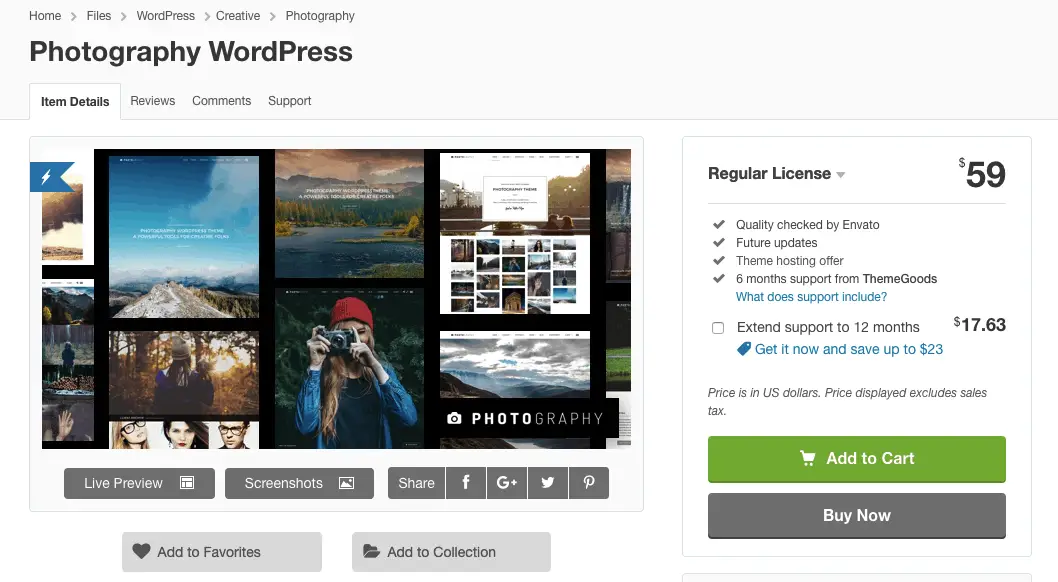Open the Comments tab
Viewport: 1058px width, 582px height.
221,101
